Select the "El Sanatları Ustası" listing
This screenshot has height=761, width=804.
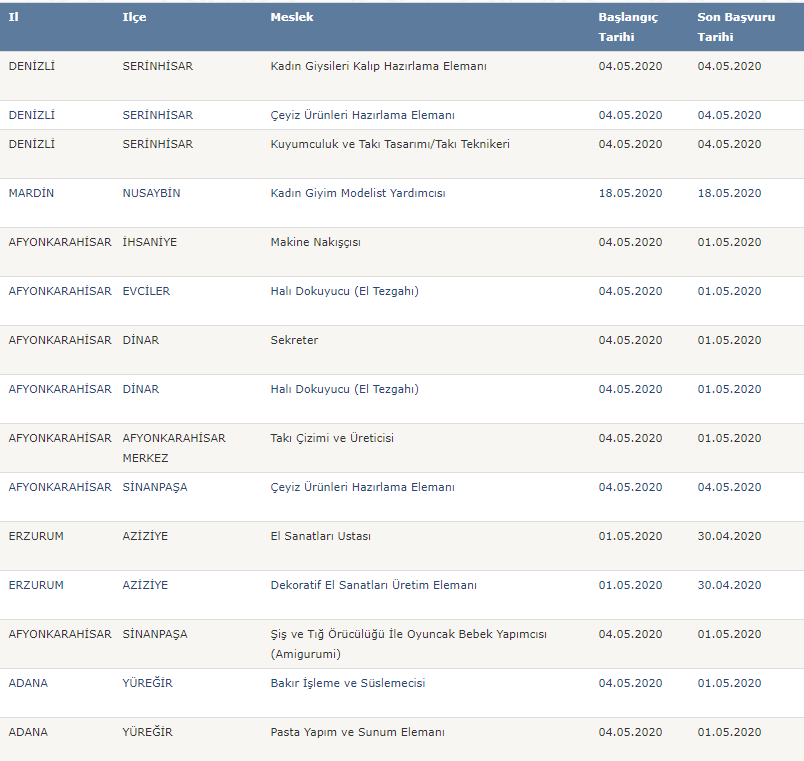click(320, 536)
